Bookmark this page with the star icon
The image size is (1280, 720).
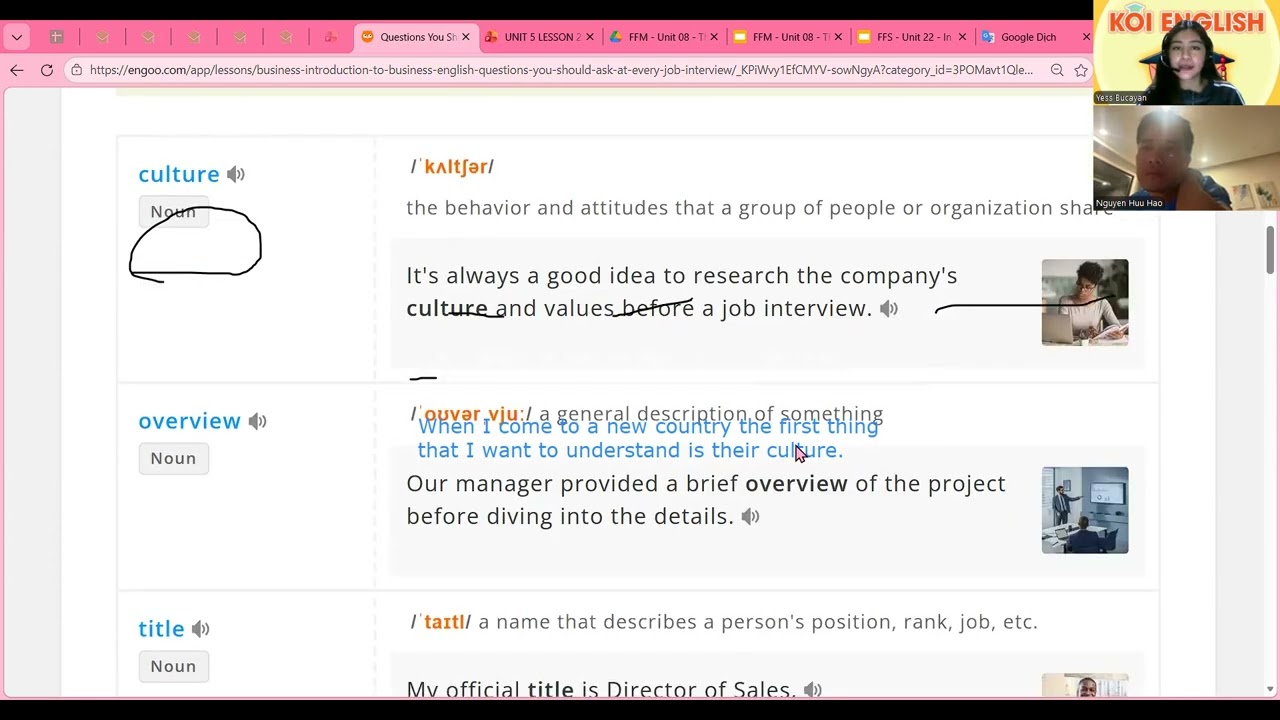[1081, 70]
